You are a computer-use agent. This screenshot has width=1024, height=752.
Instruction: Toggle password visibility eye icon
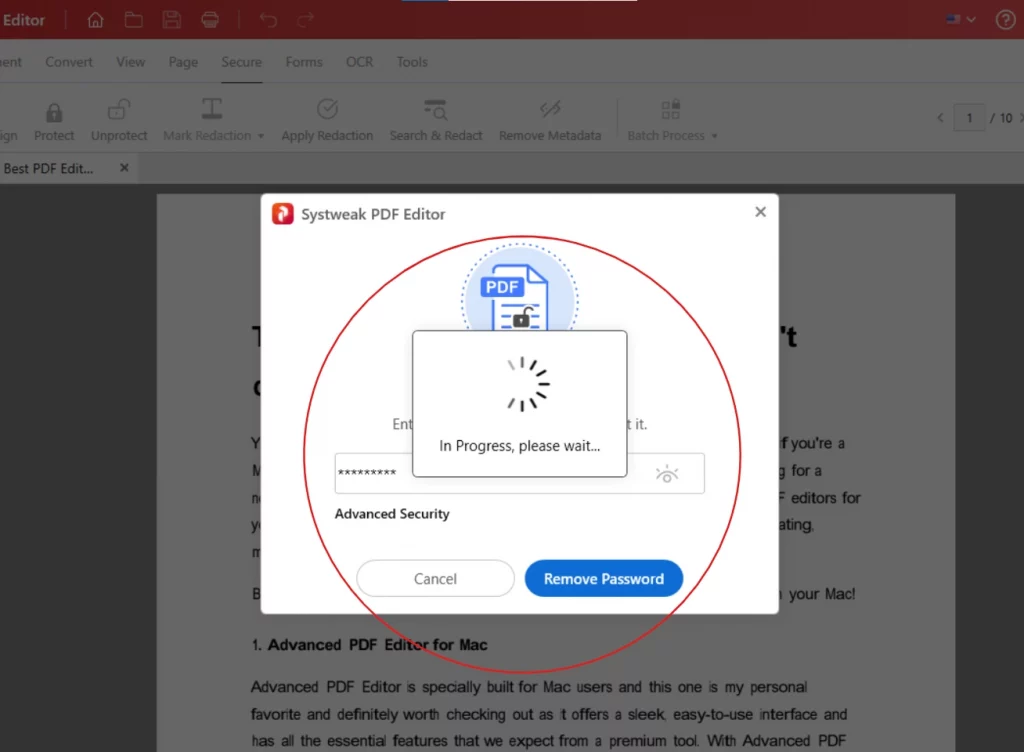point(667,474)
